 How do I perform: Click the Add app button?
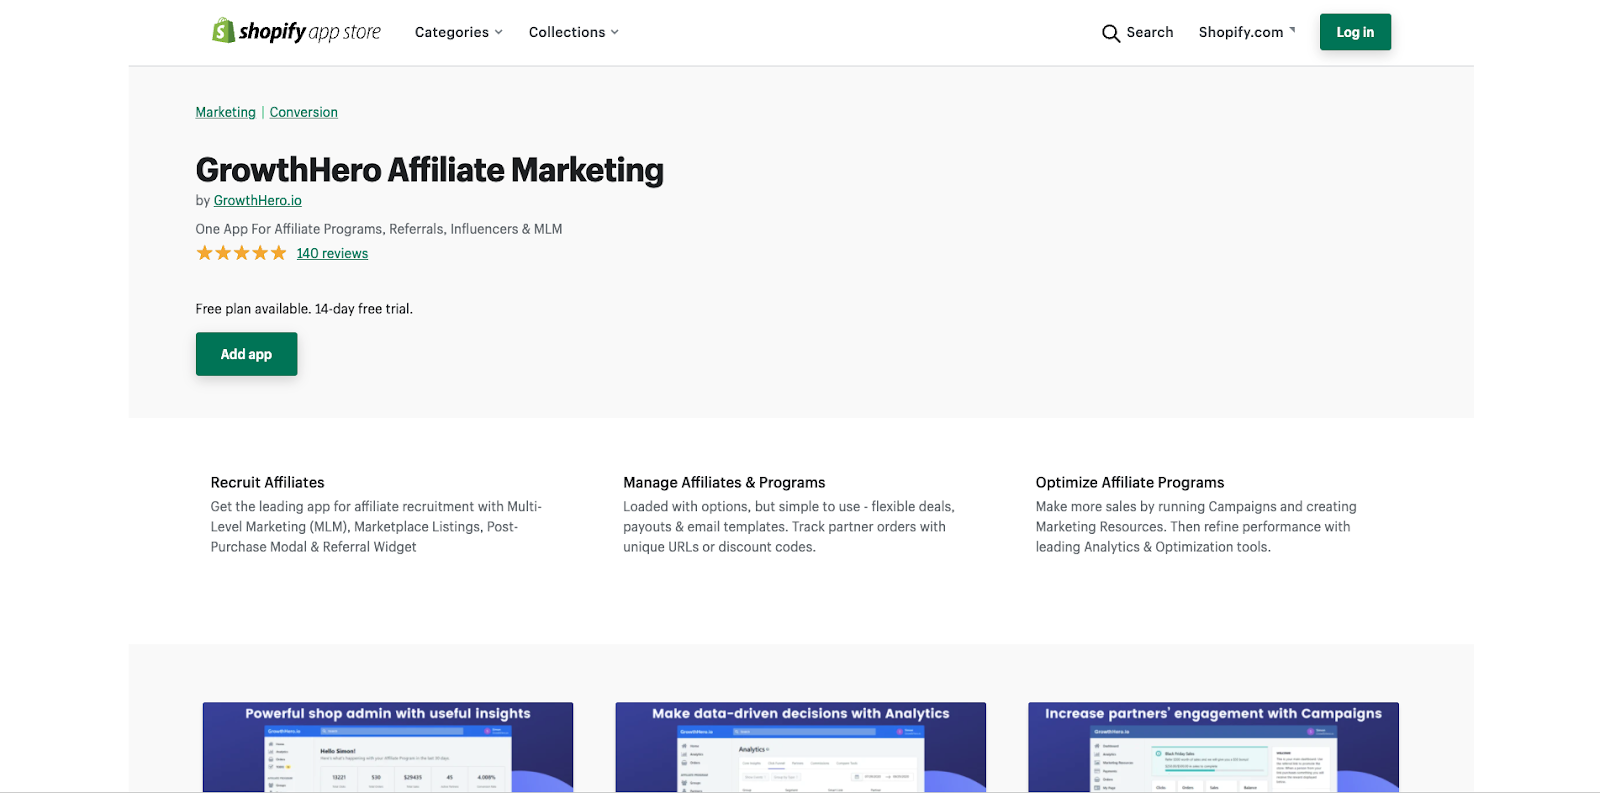coord(246,354)
